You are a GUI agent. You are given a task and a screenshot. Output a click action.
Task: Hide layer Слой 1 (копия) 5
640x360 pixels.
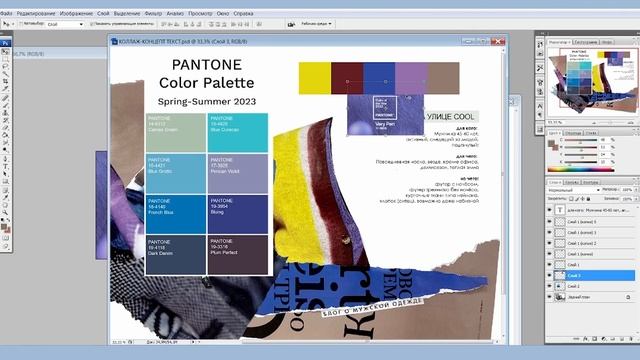(x=549, y=221)
